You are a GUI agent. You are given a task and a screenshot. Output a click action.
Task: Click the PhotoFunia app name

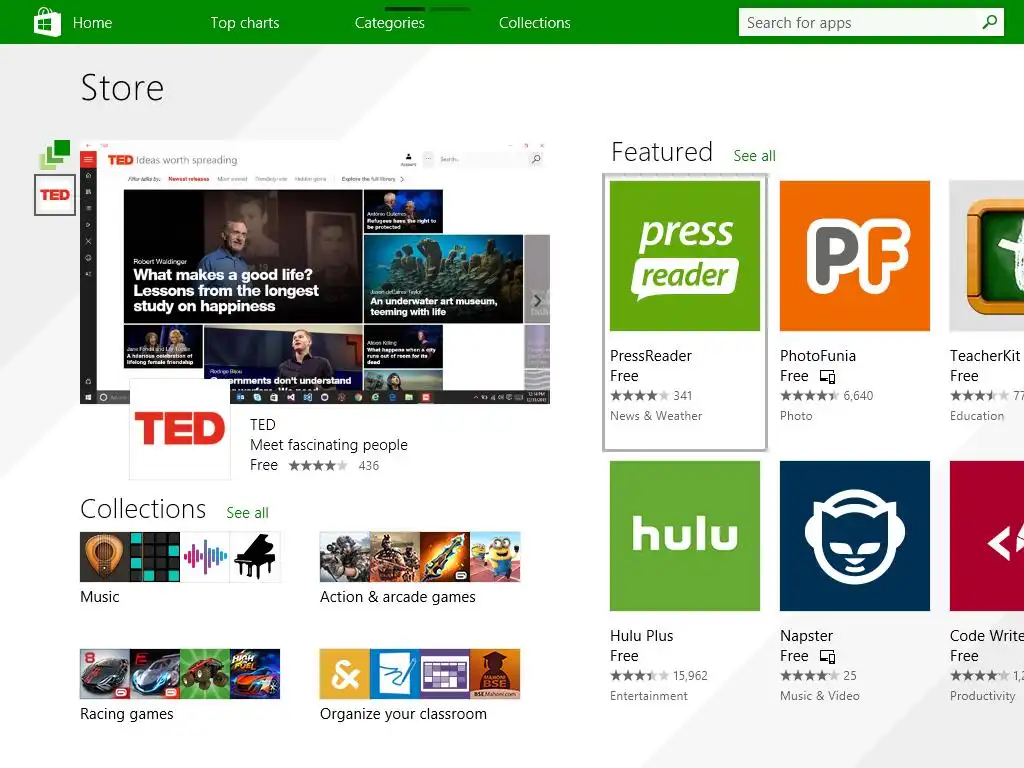pos(818,356)
